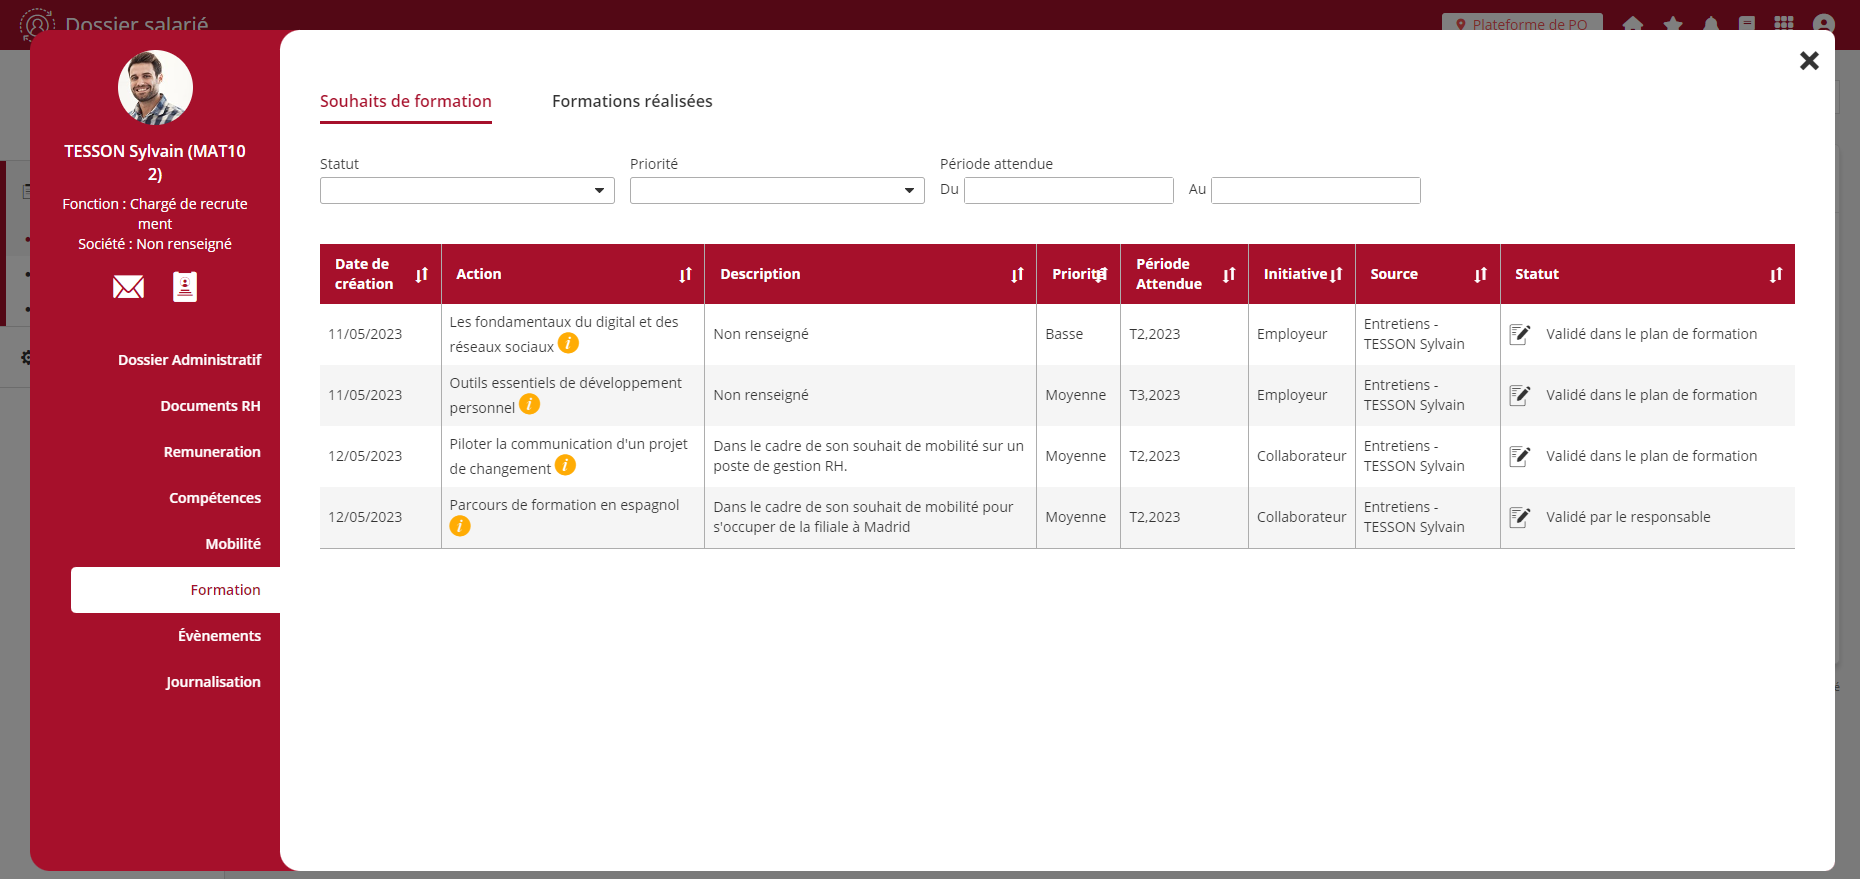The height and width of the screenshot is (879, 1860).
Task: Sort table by Action column
Action: 685,275
